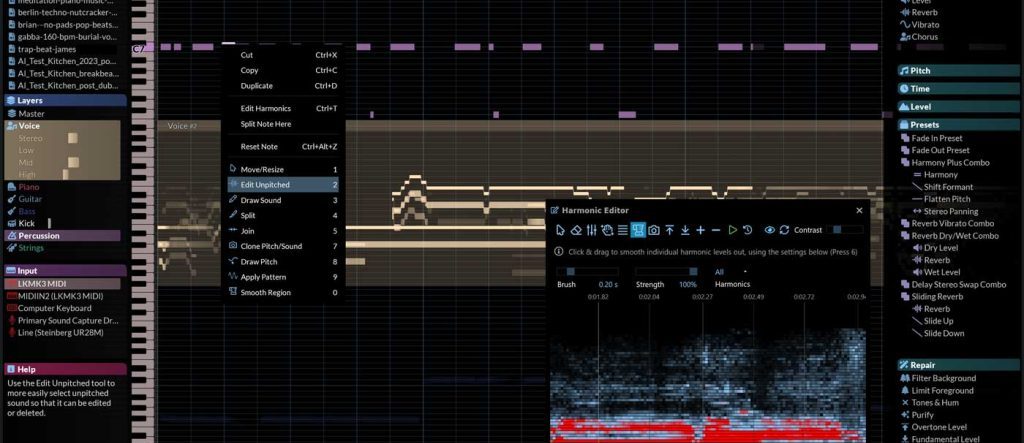Select the Percussion layer
The width and height of the screenshot is (1024, 443).
(63, 236)
